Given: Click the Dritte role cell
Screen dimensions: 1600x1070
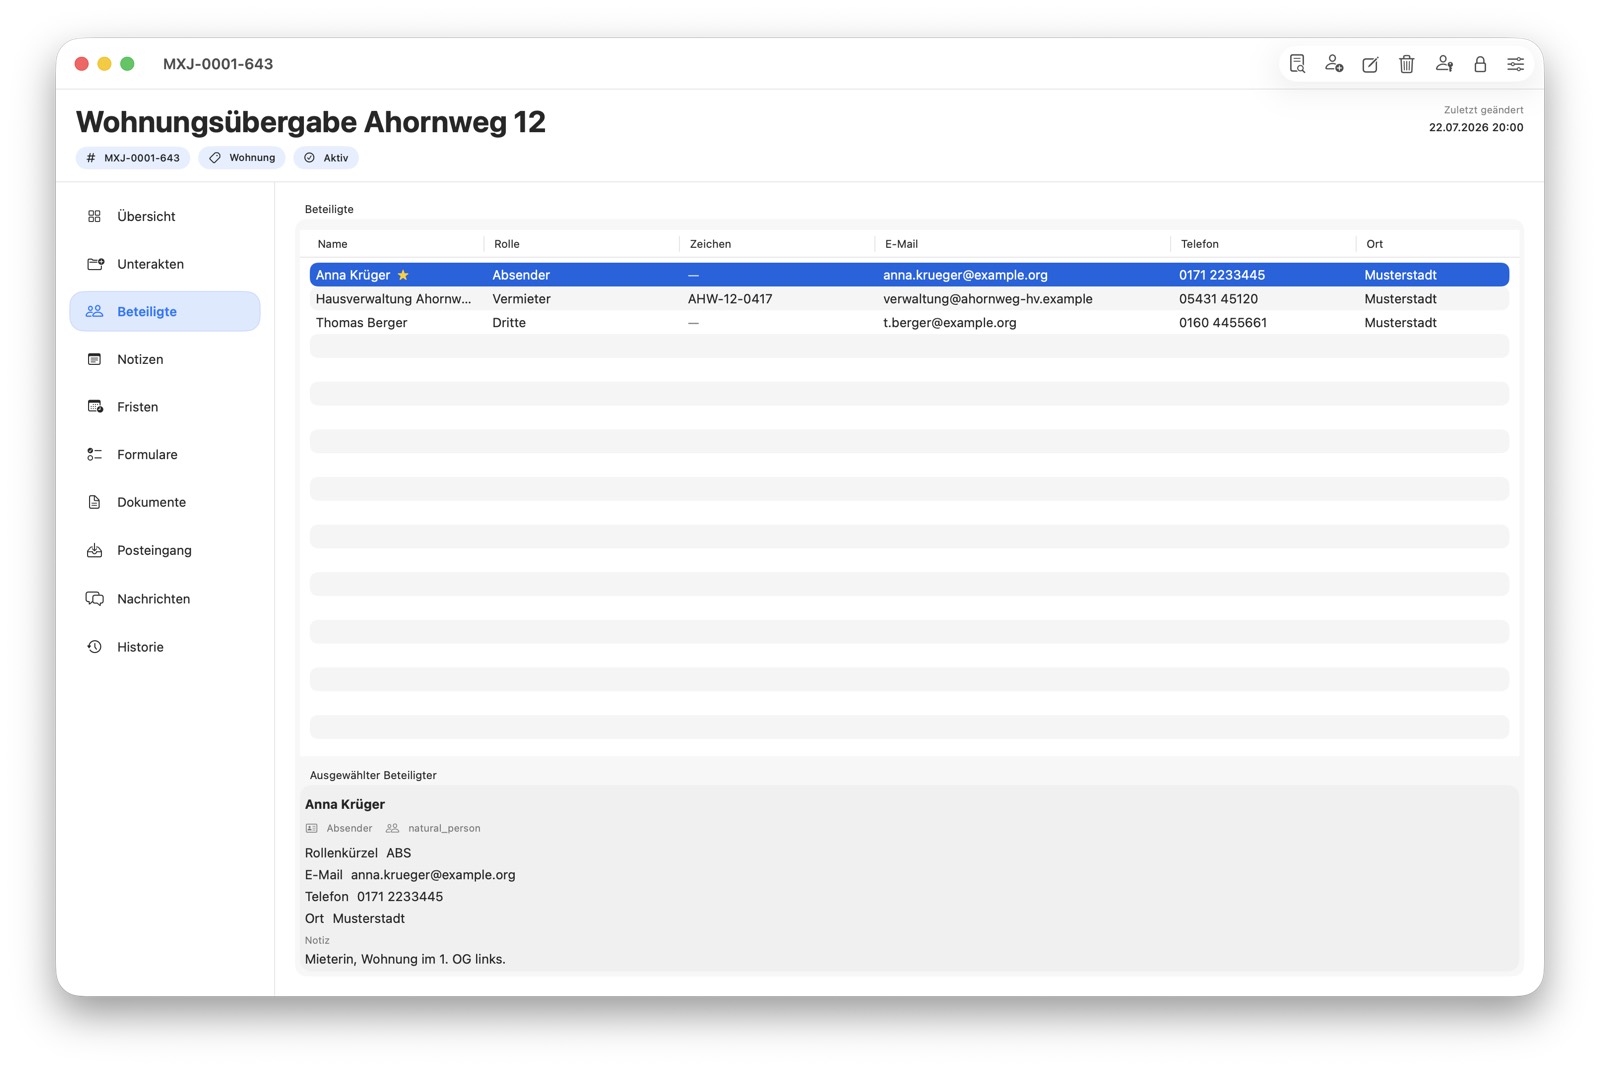Looking at the screenshot, I should 509,323.
